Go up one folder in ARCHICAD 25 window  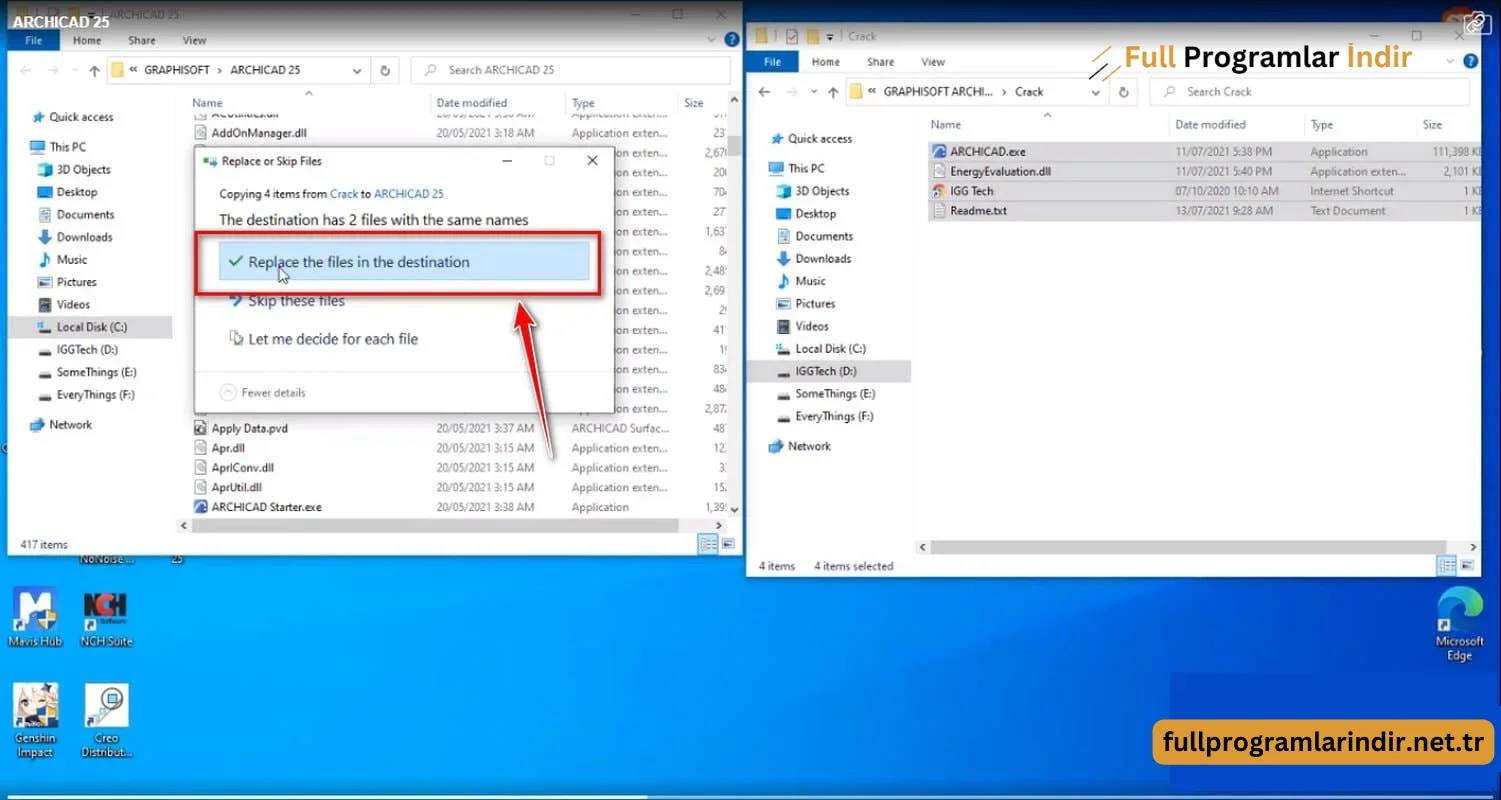[x=94, y=70]
